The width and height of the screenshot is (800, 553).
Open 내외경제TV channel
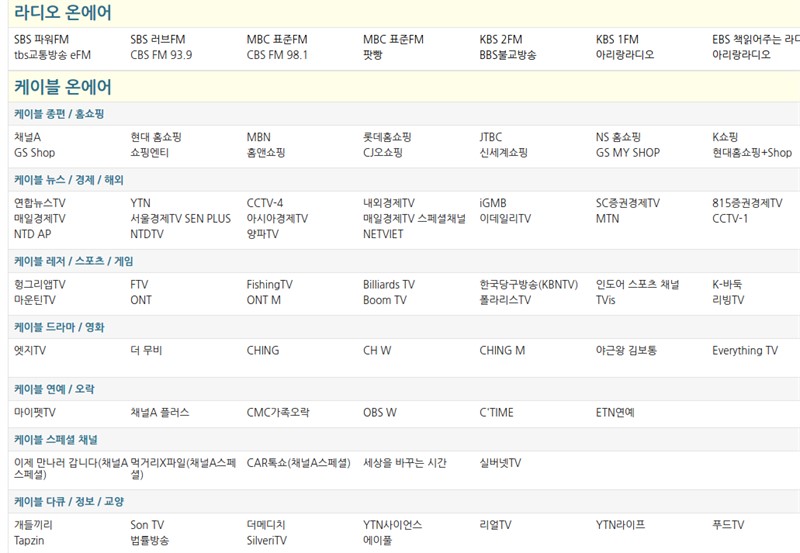(389, 203)
